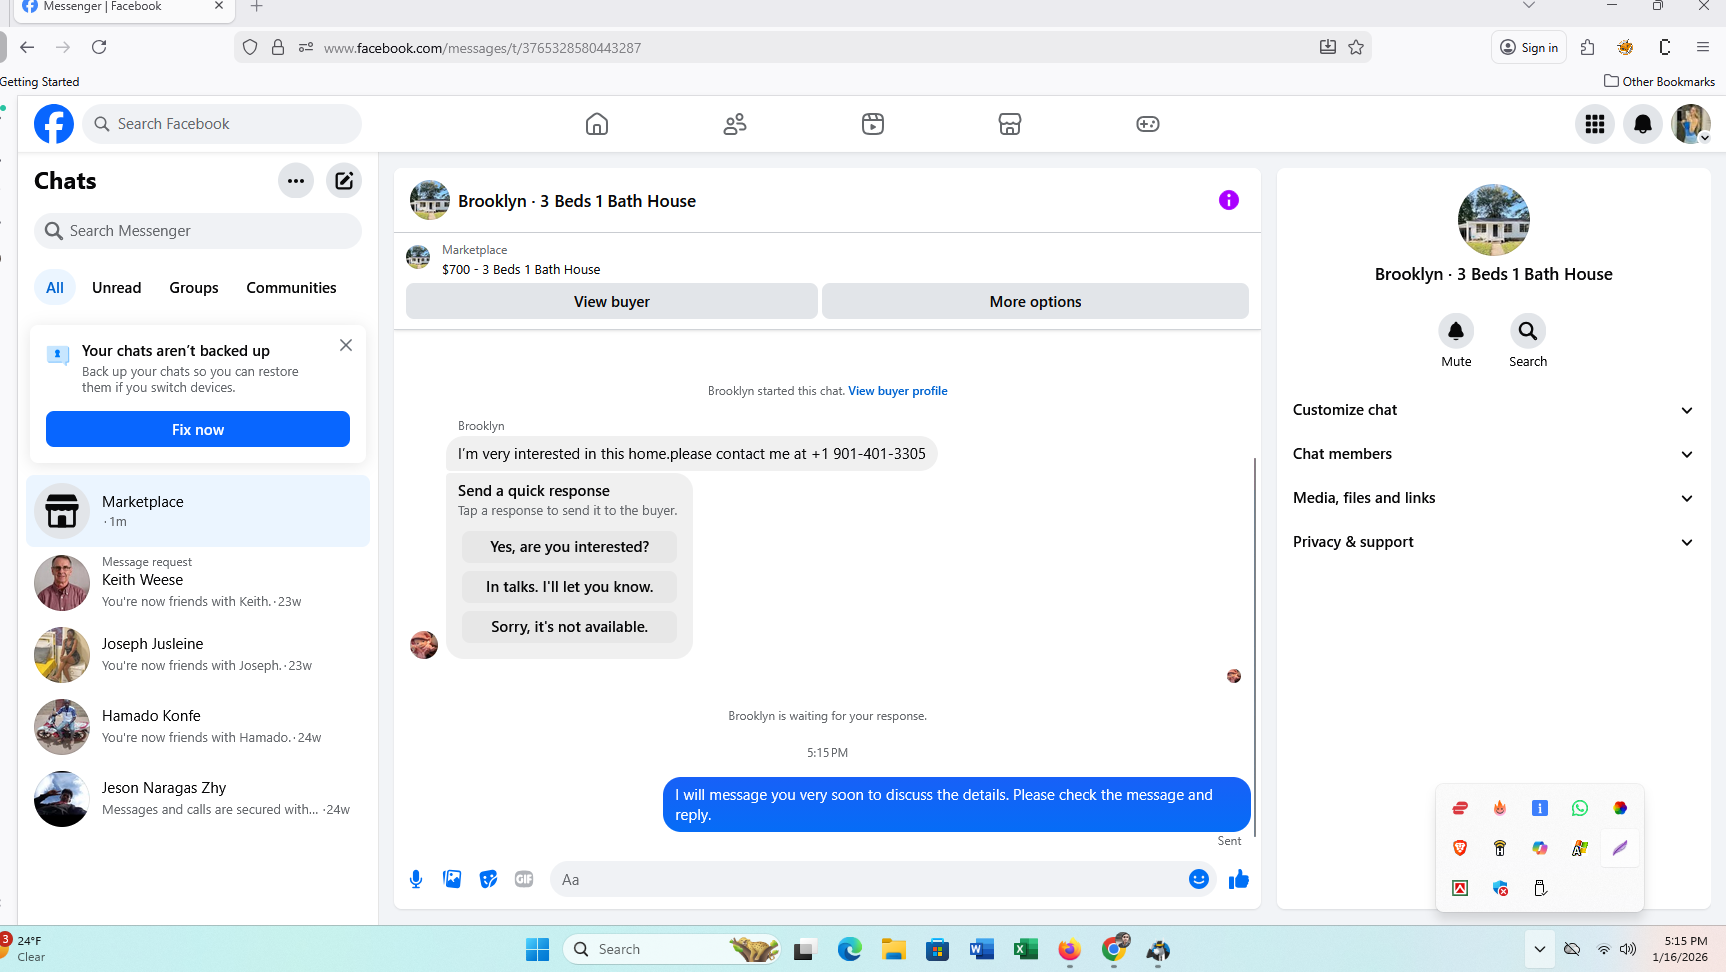Open Keith Weese message request
This screenshot has width=1726, height=972.
[x=198, y=583]
